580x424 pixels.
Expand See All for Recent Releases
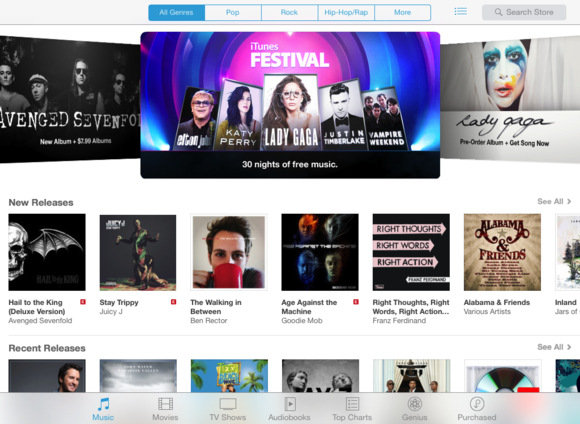coord(554,347)
